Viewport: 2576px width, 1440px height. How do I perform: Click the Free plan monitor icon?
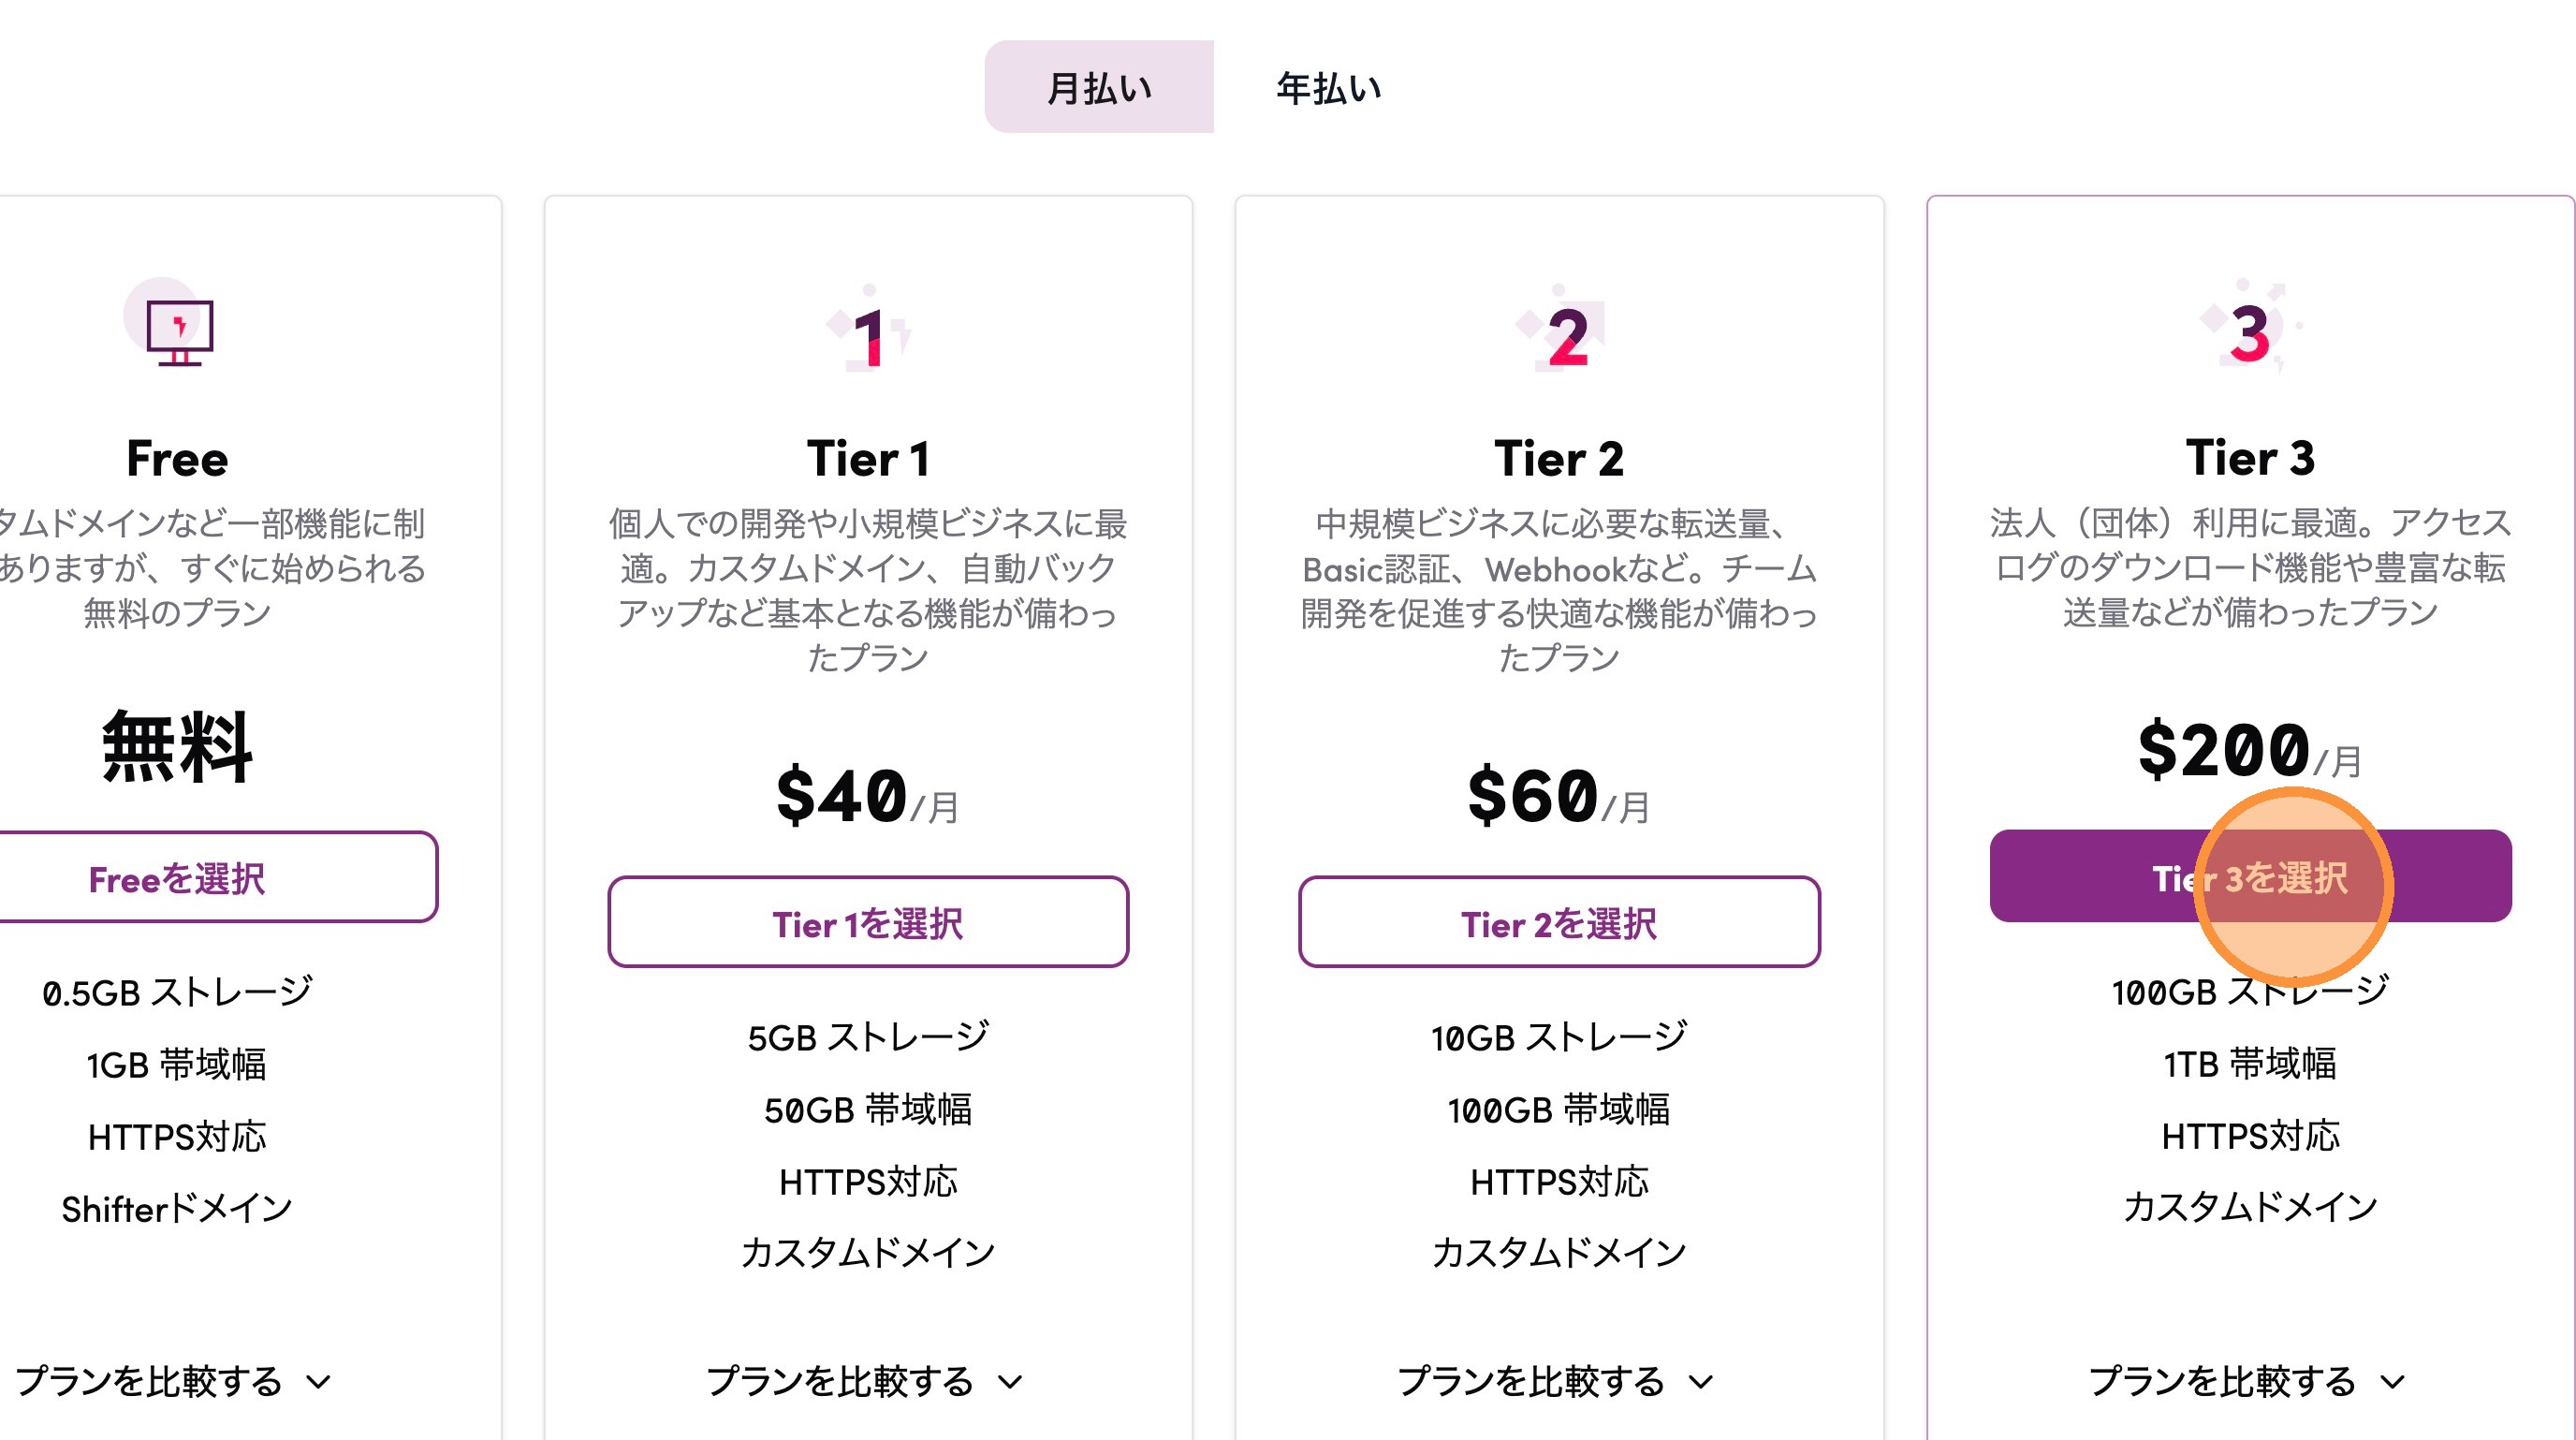point(177,328)
